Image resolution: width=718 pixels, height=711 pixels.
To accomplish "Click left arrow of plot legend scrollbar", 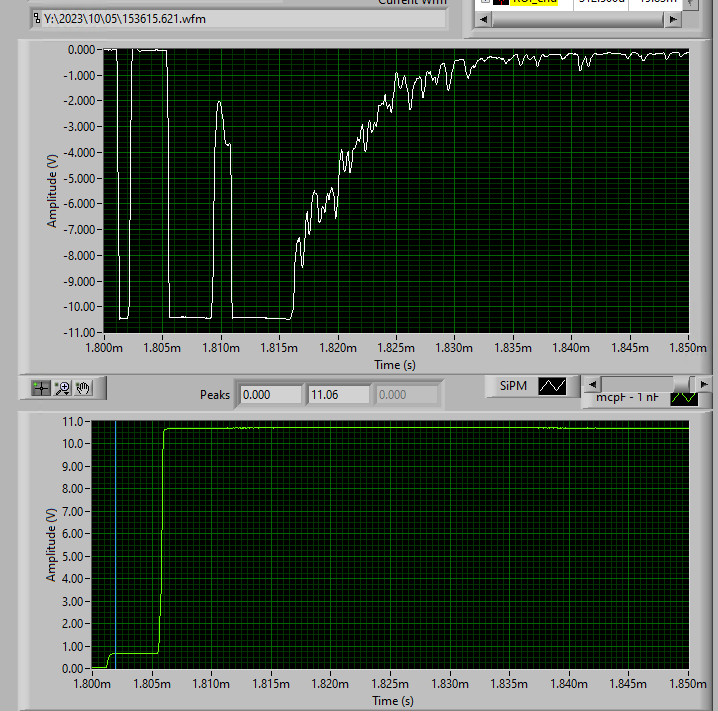I will [592, 385].
